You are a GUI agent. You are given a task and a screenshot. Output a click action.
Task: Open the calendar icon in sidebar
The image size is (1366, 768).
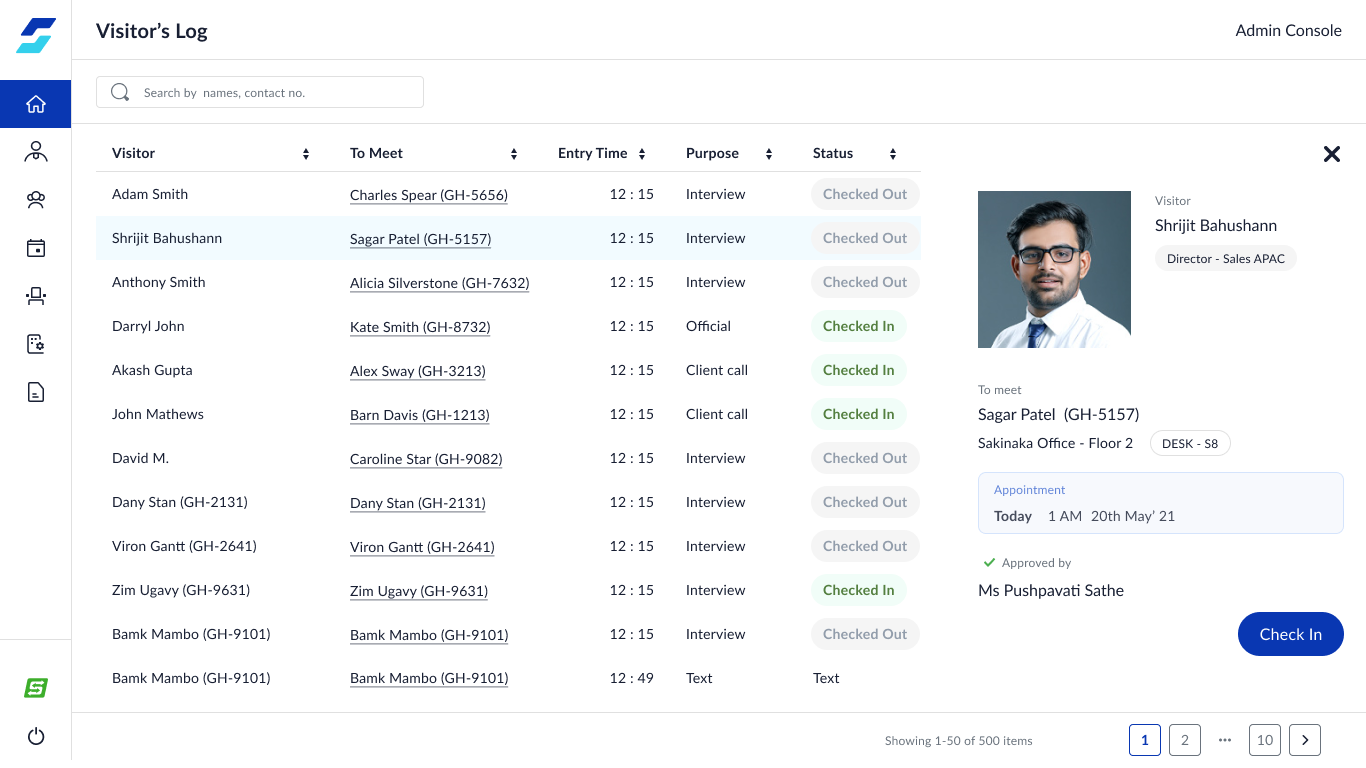click(36, 248)
